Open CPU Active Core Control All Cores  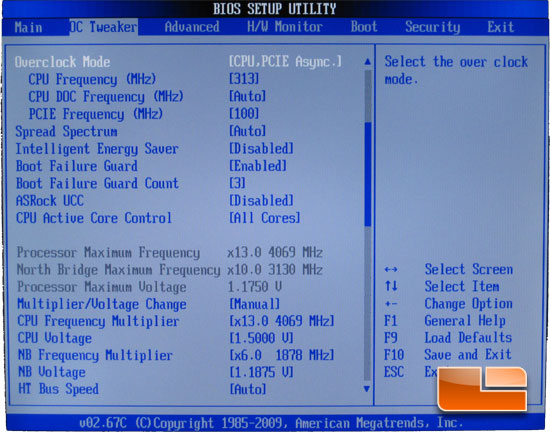pyautogui.click(x=265, y=218)
